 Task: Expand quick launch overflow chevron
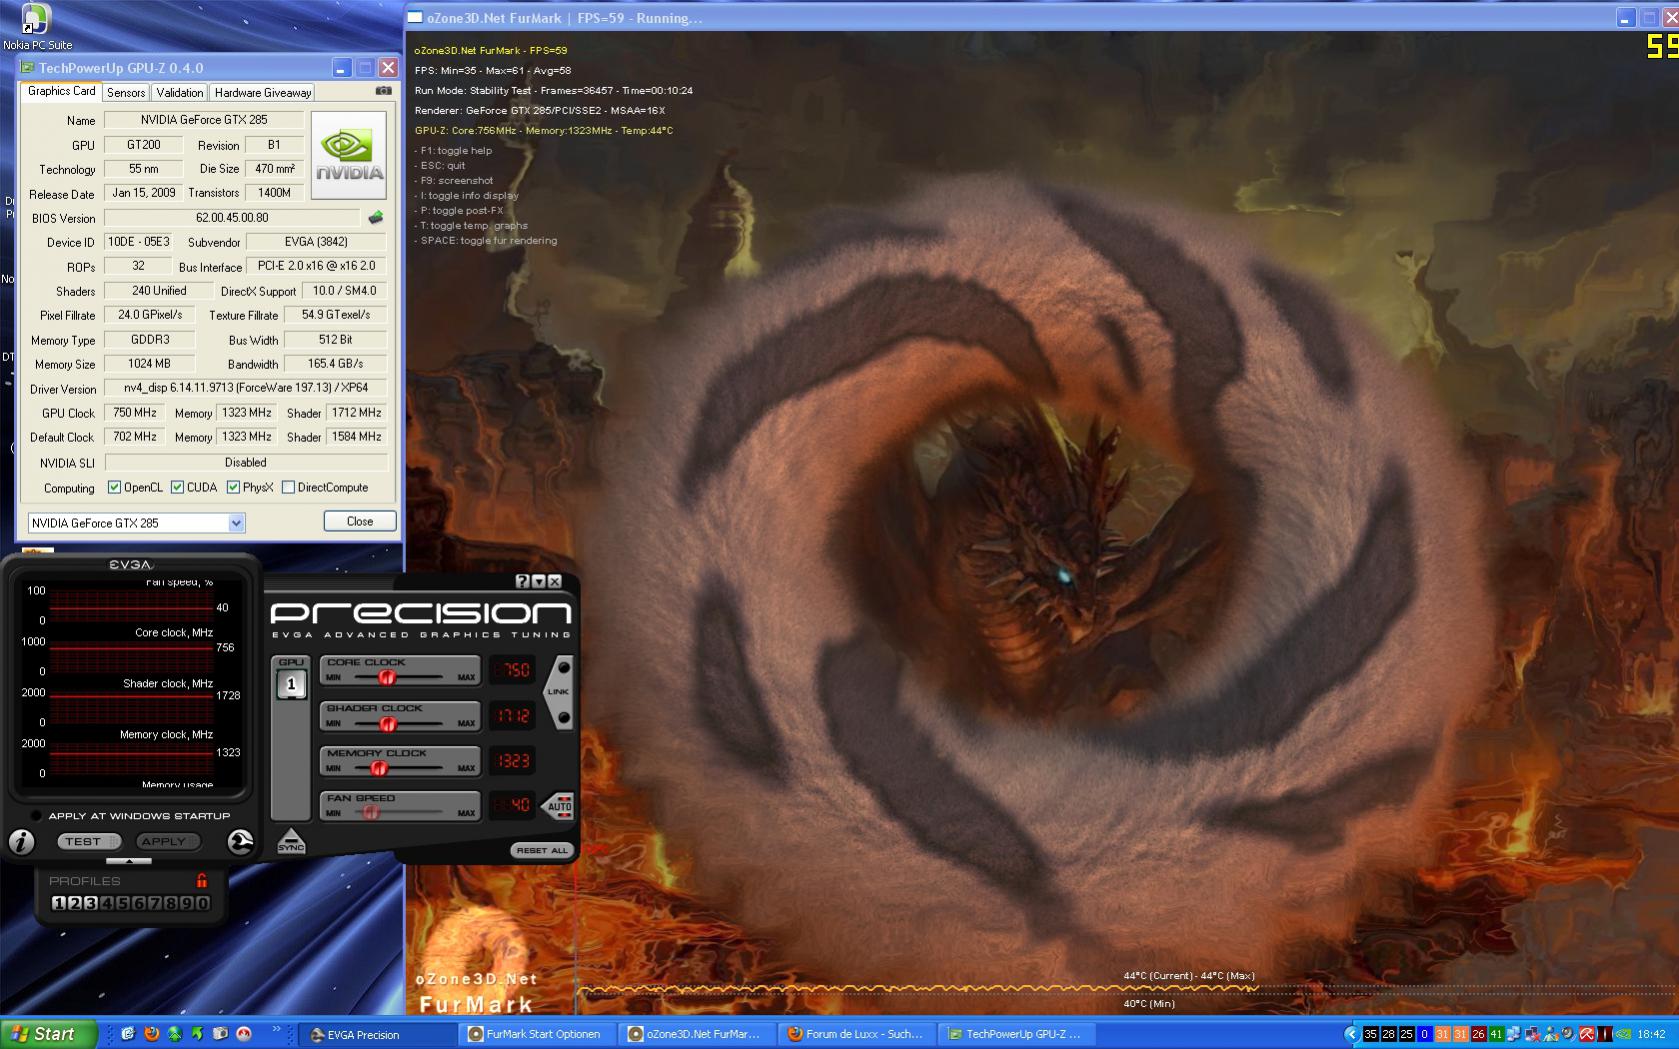pyautogui.click(x=277, y=1029)
